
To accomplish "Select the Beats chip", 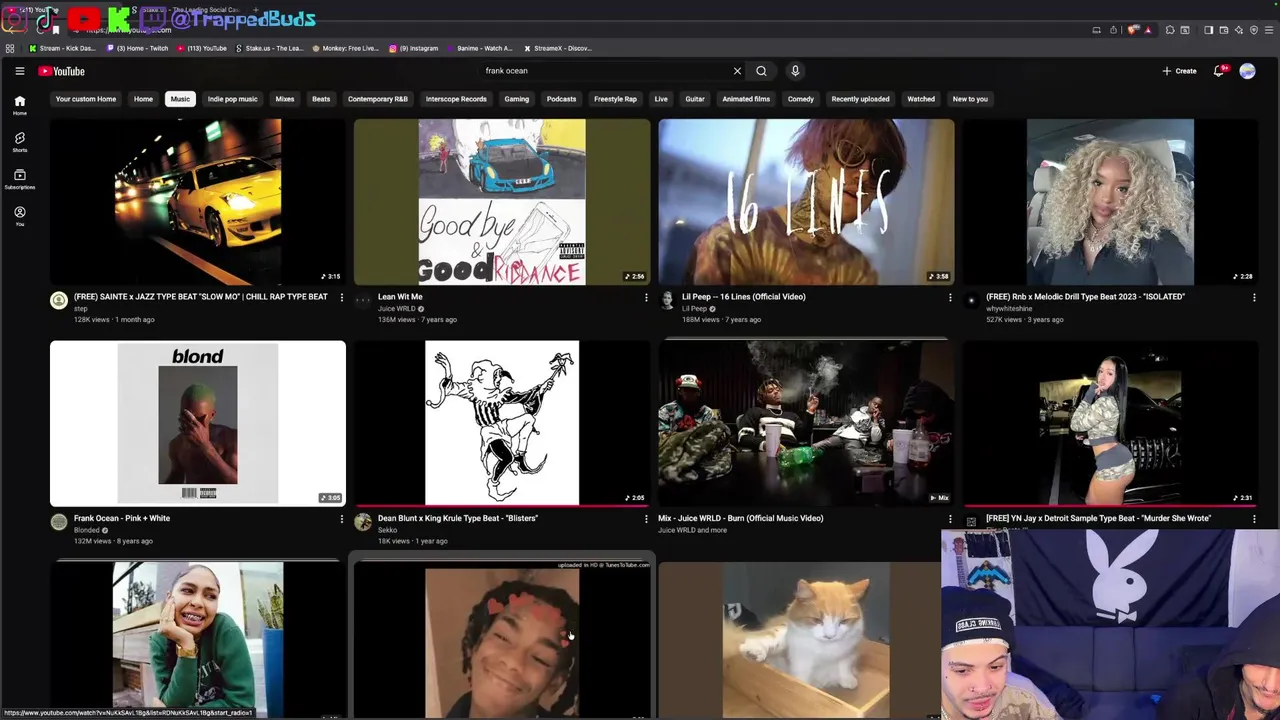I will tap(321, 99).
